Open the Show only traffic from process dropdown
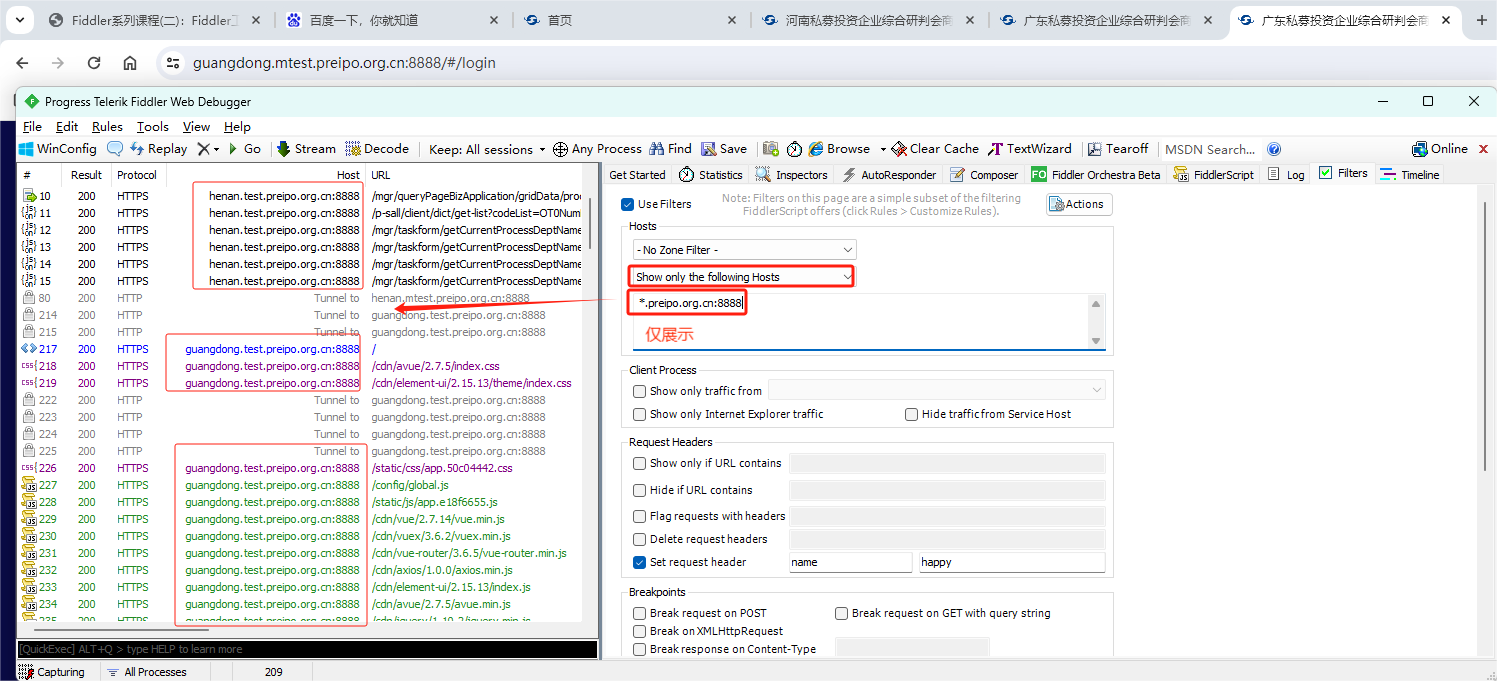 point(936,391)
